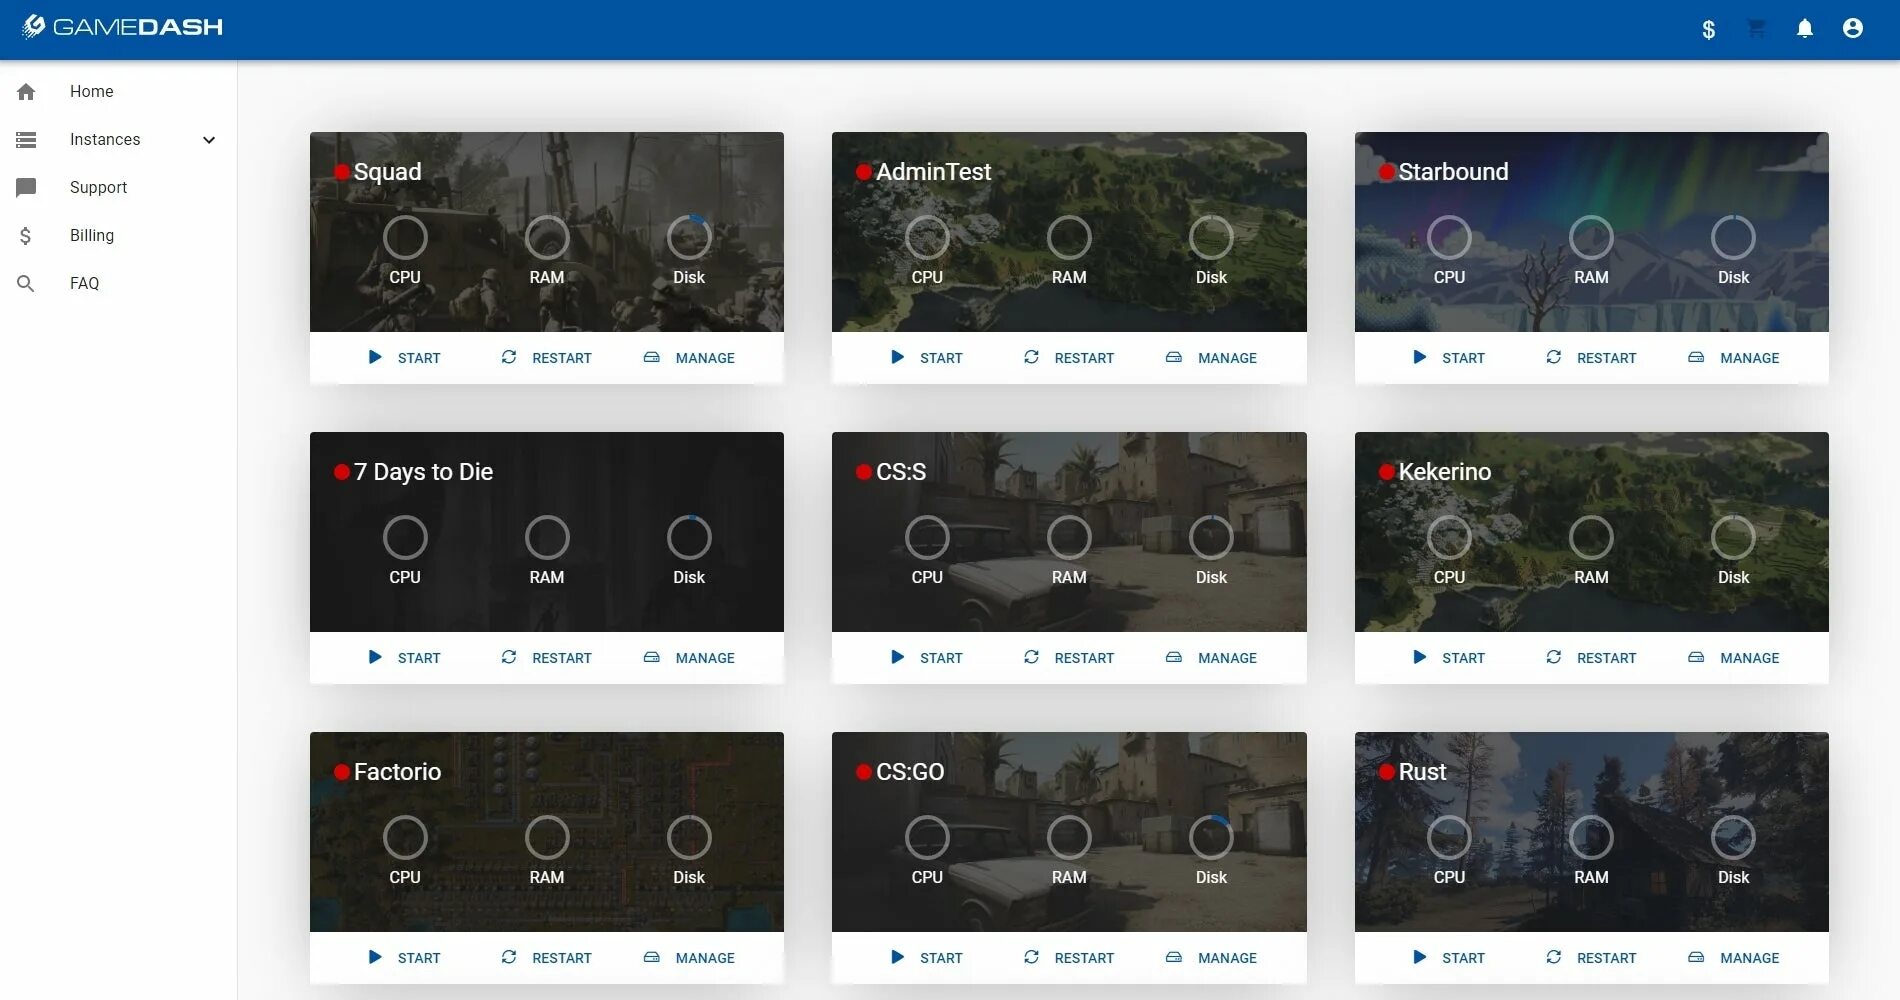Click the FAQ magnifier icon in sidebar
This screenshot has height=1000, width=1900.
[x=26, y=284]
